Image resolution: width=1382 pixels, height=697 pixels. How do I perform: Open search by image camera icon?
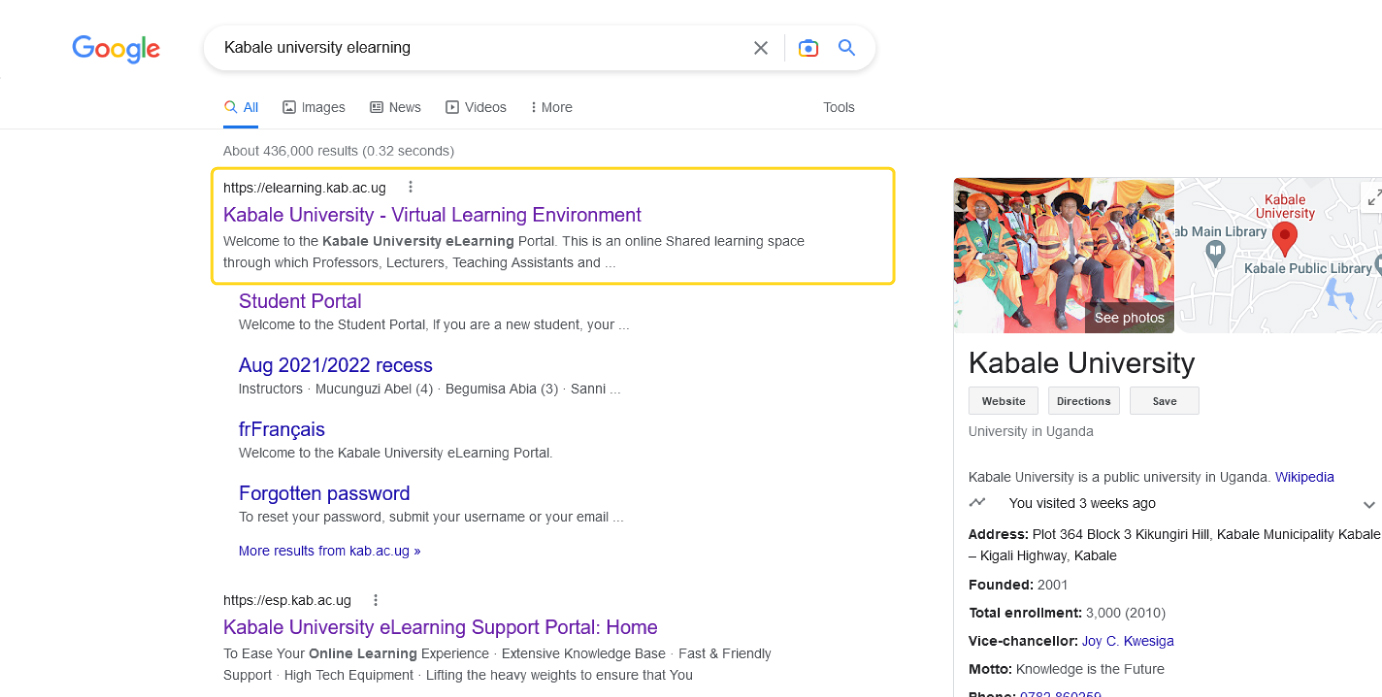808,48
